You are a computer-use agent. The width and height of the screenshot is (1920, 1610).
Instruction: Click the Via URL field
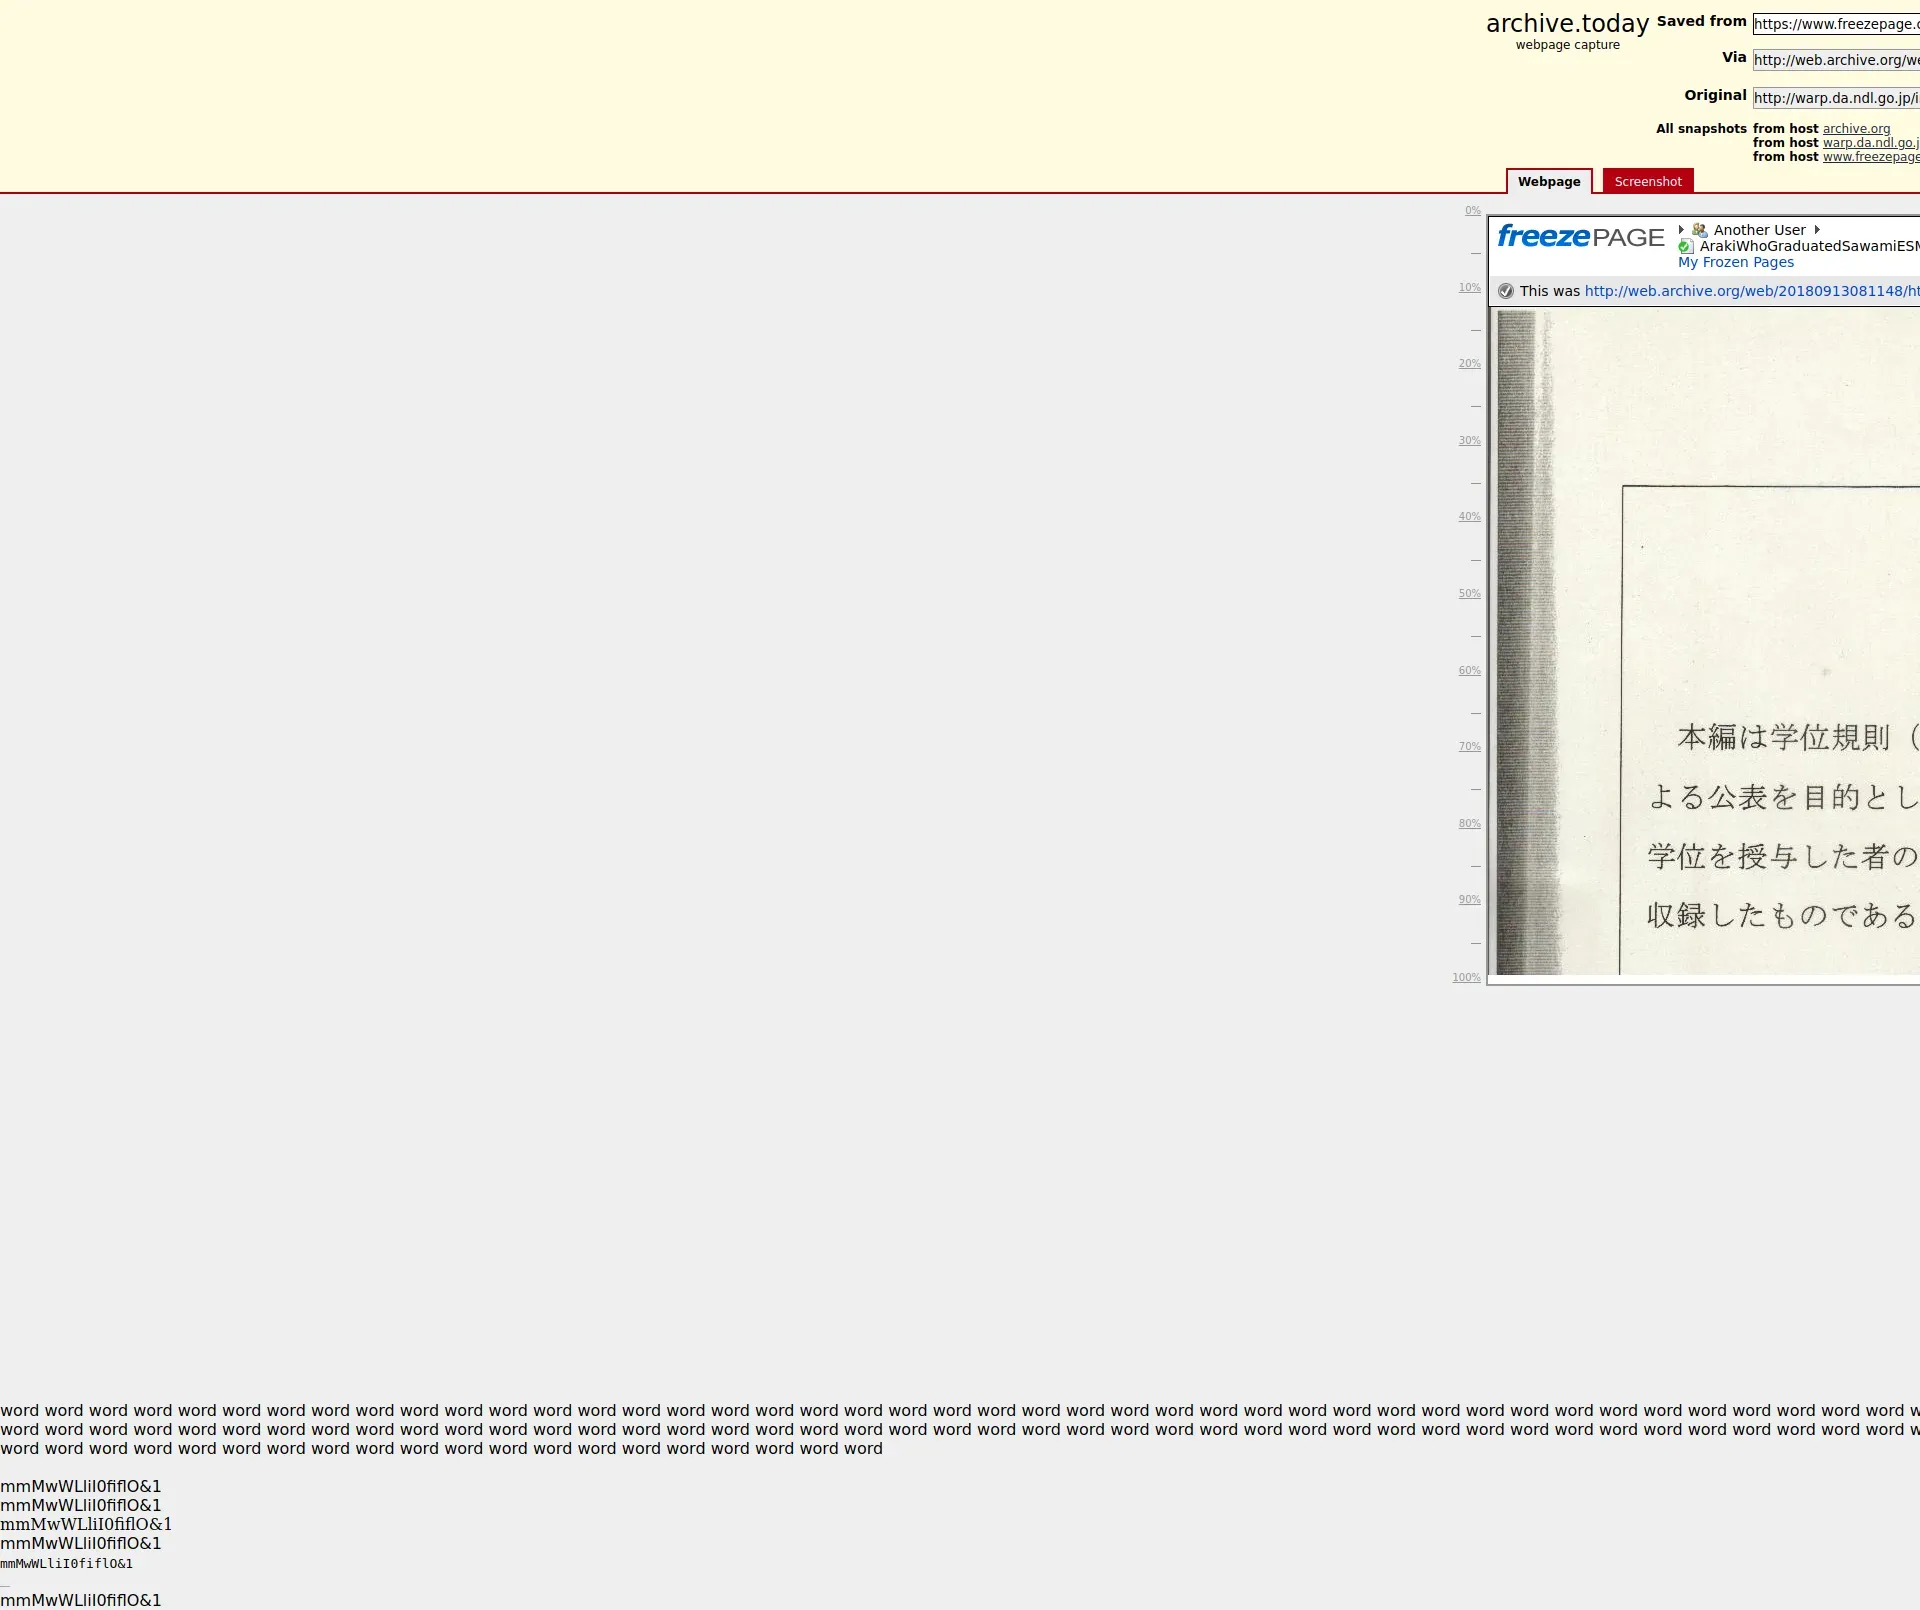[x=1835, y=60]
